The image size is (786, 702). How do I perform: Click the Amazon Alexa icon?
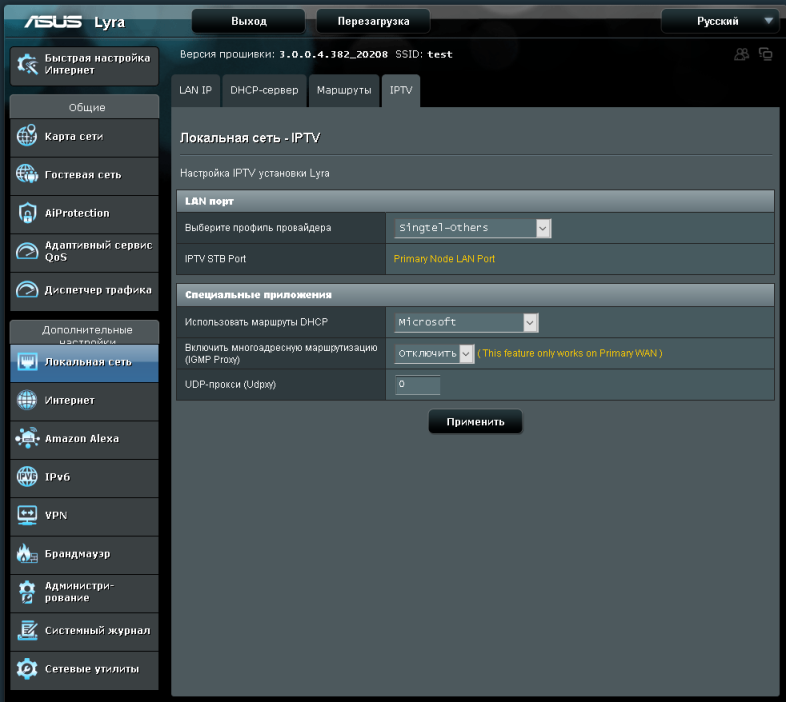[x=27, y=438]
